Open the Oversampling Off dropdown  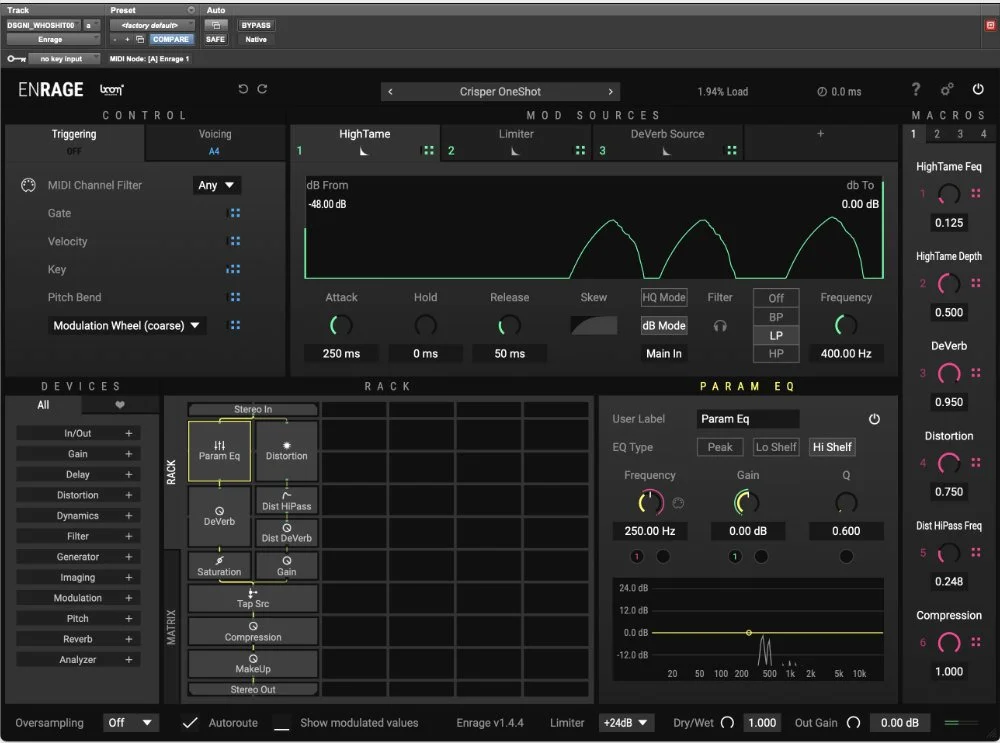(129, 723)
